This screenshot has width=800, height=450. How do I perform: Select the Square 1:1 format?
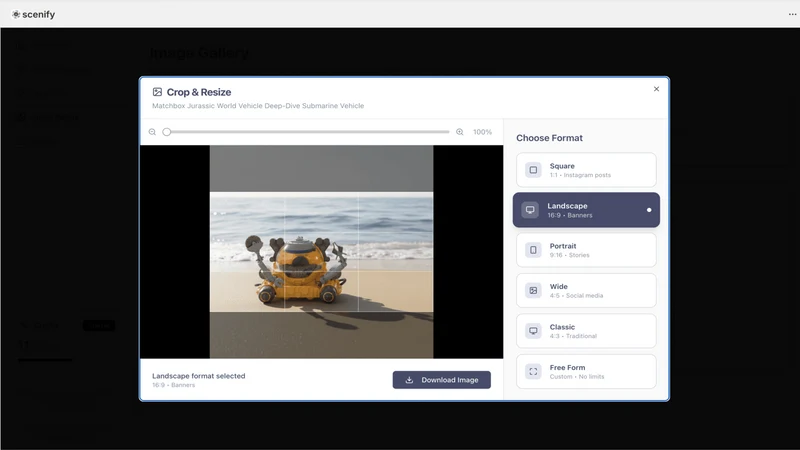click(586, 170)
